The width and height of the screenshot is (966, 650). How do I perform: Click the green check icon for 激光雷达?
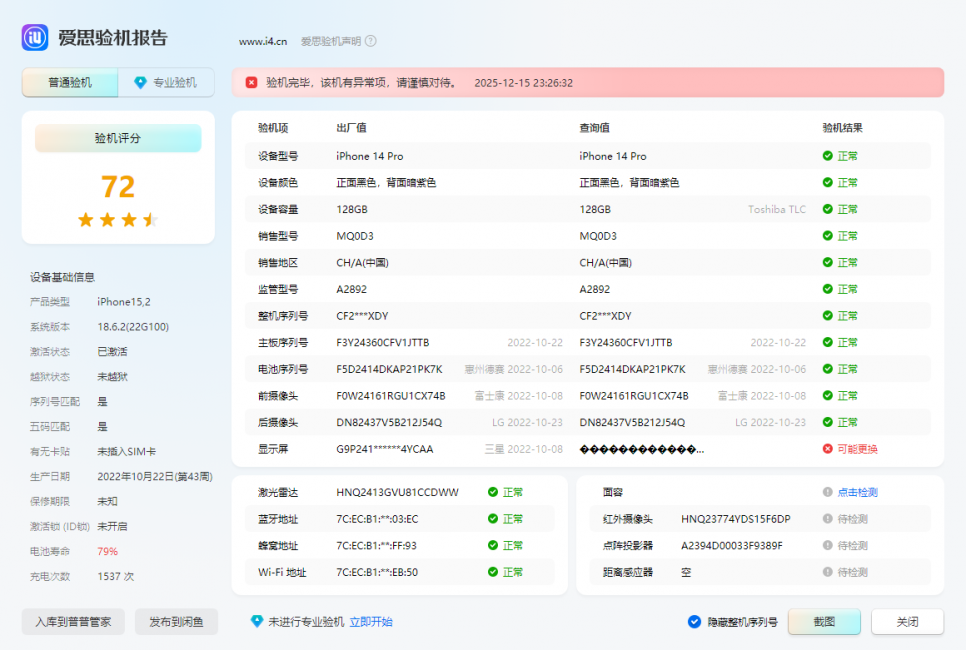492,492
